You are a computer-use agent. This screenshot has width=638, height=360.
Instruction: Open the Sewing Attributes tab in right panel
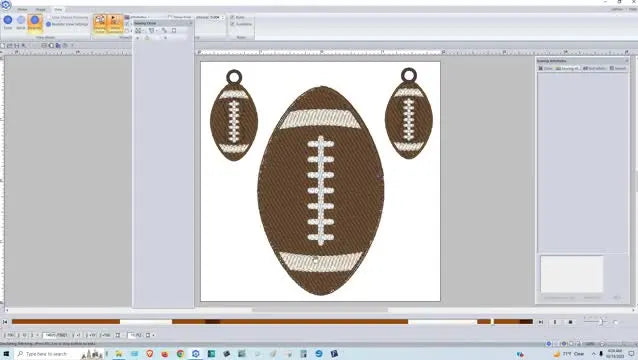click(x=568, y=68)
